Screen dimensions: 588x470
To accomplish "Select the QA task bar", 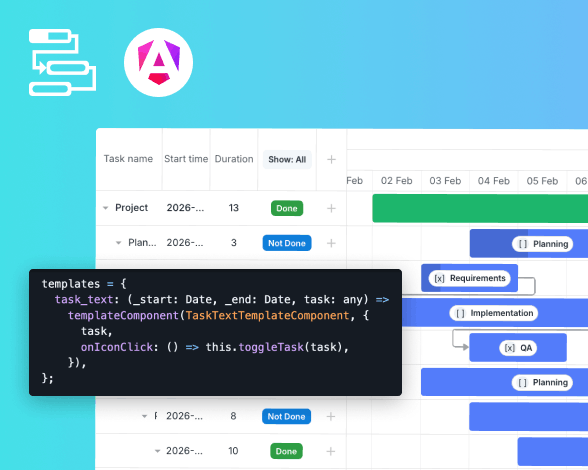I will [518, 348].
